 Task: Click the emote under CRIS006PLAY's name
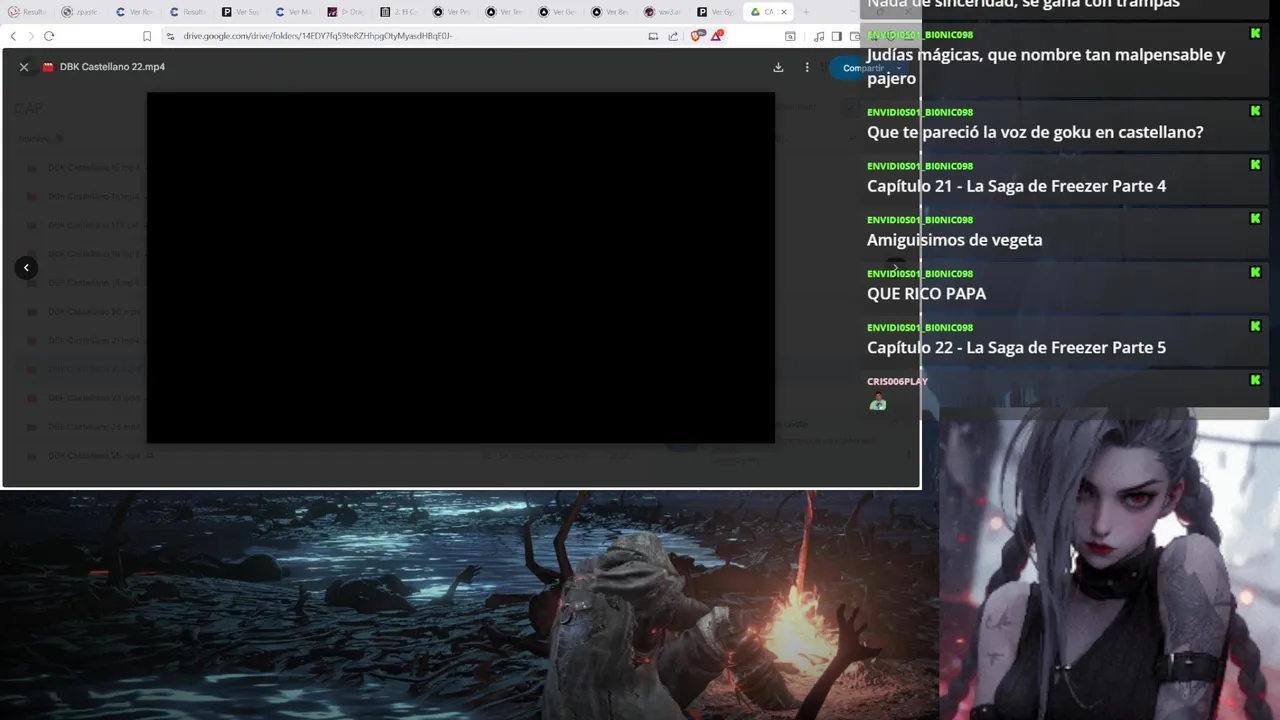pyautogui.click(x=878, y=402)
